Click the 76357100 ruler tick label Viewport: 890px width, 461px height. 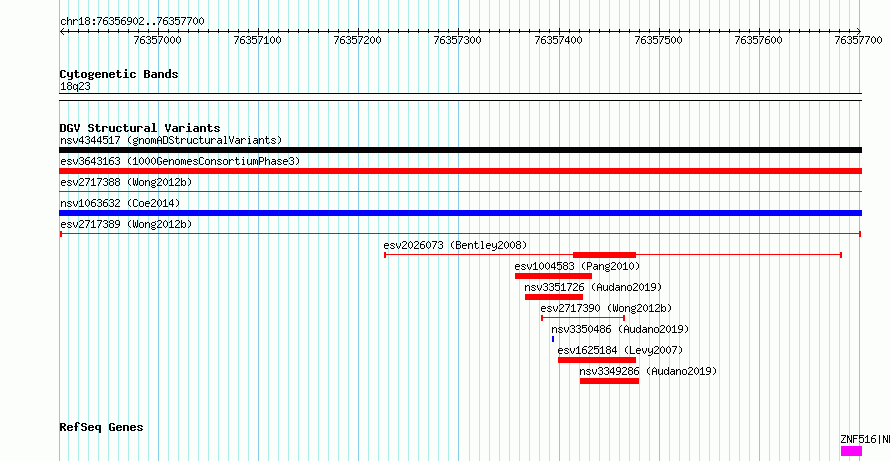(258, 40)
